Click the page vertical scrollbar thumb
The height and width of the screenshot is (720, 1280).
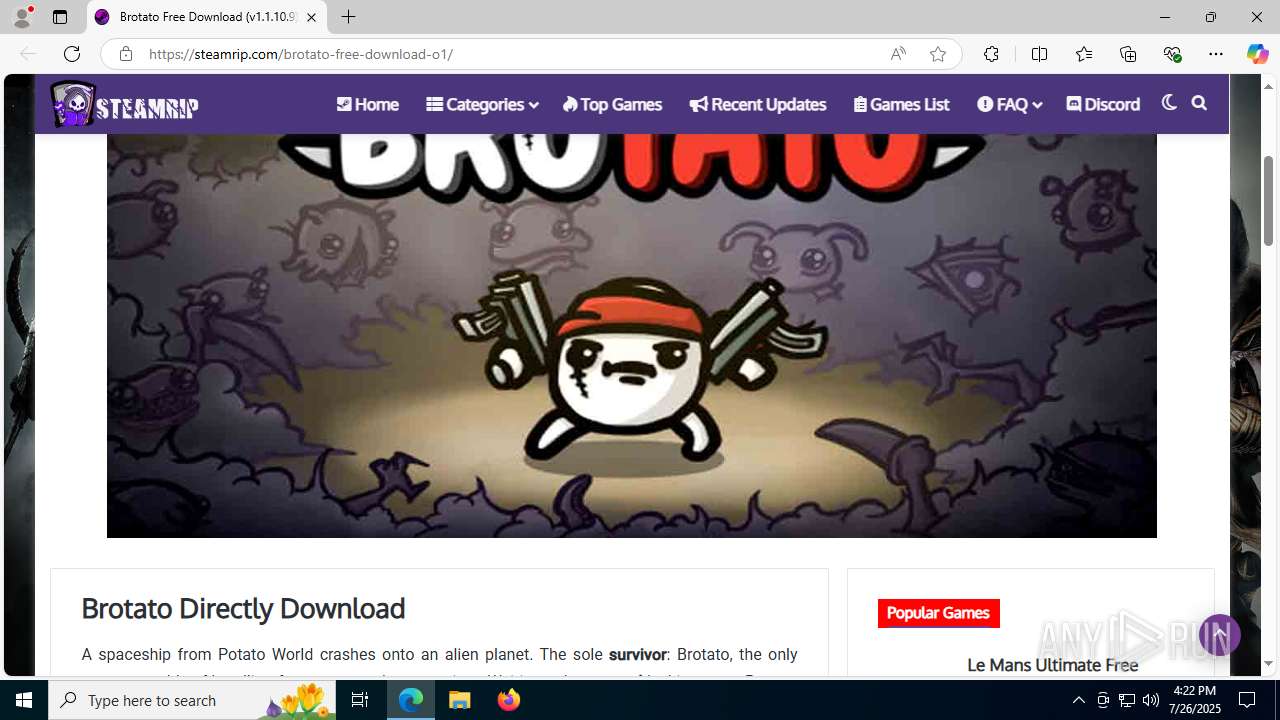click(x=1269, y=200)
